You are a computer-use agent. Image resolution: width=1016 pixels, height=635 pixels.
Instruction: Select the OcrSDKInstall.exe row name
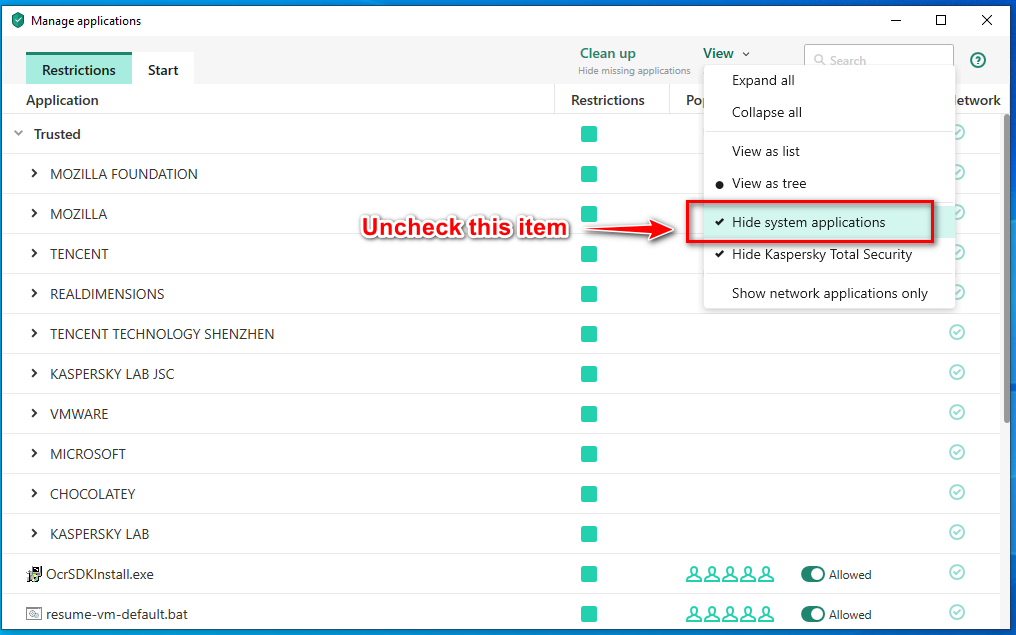(100, 575)
